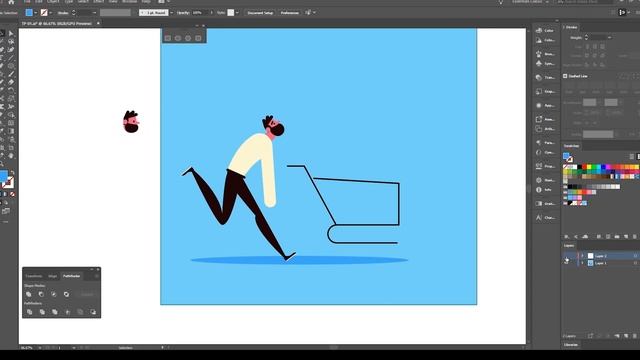The image size is (640, 360).
Task: Click Crop in Pathfinders row
Action: (68, 312)
